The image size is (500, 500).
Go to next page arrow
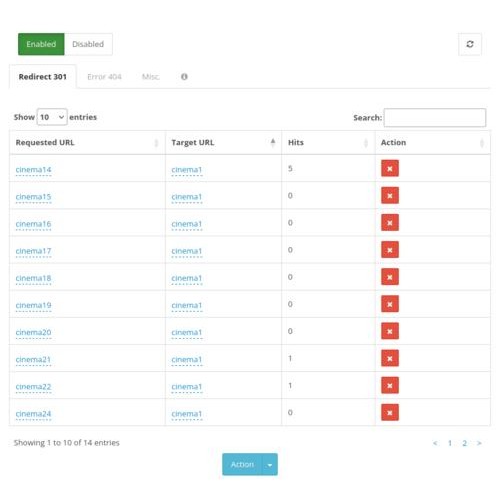pyautogui.click(x=479, y=443)
